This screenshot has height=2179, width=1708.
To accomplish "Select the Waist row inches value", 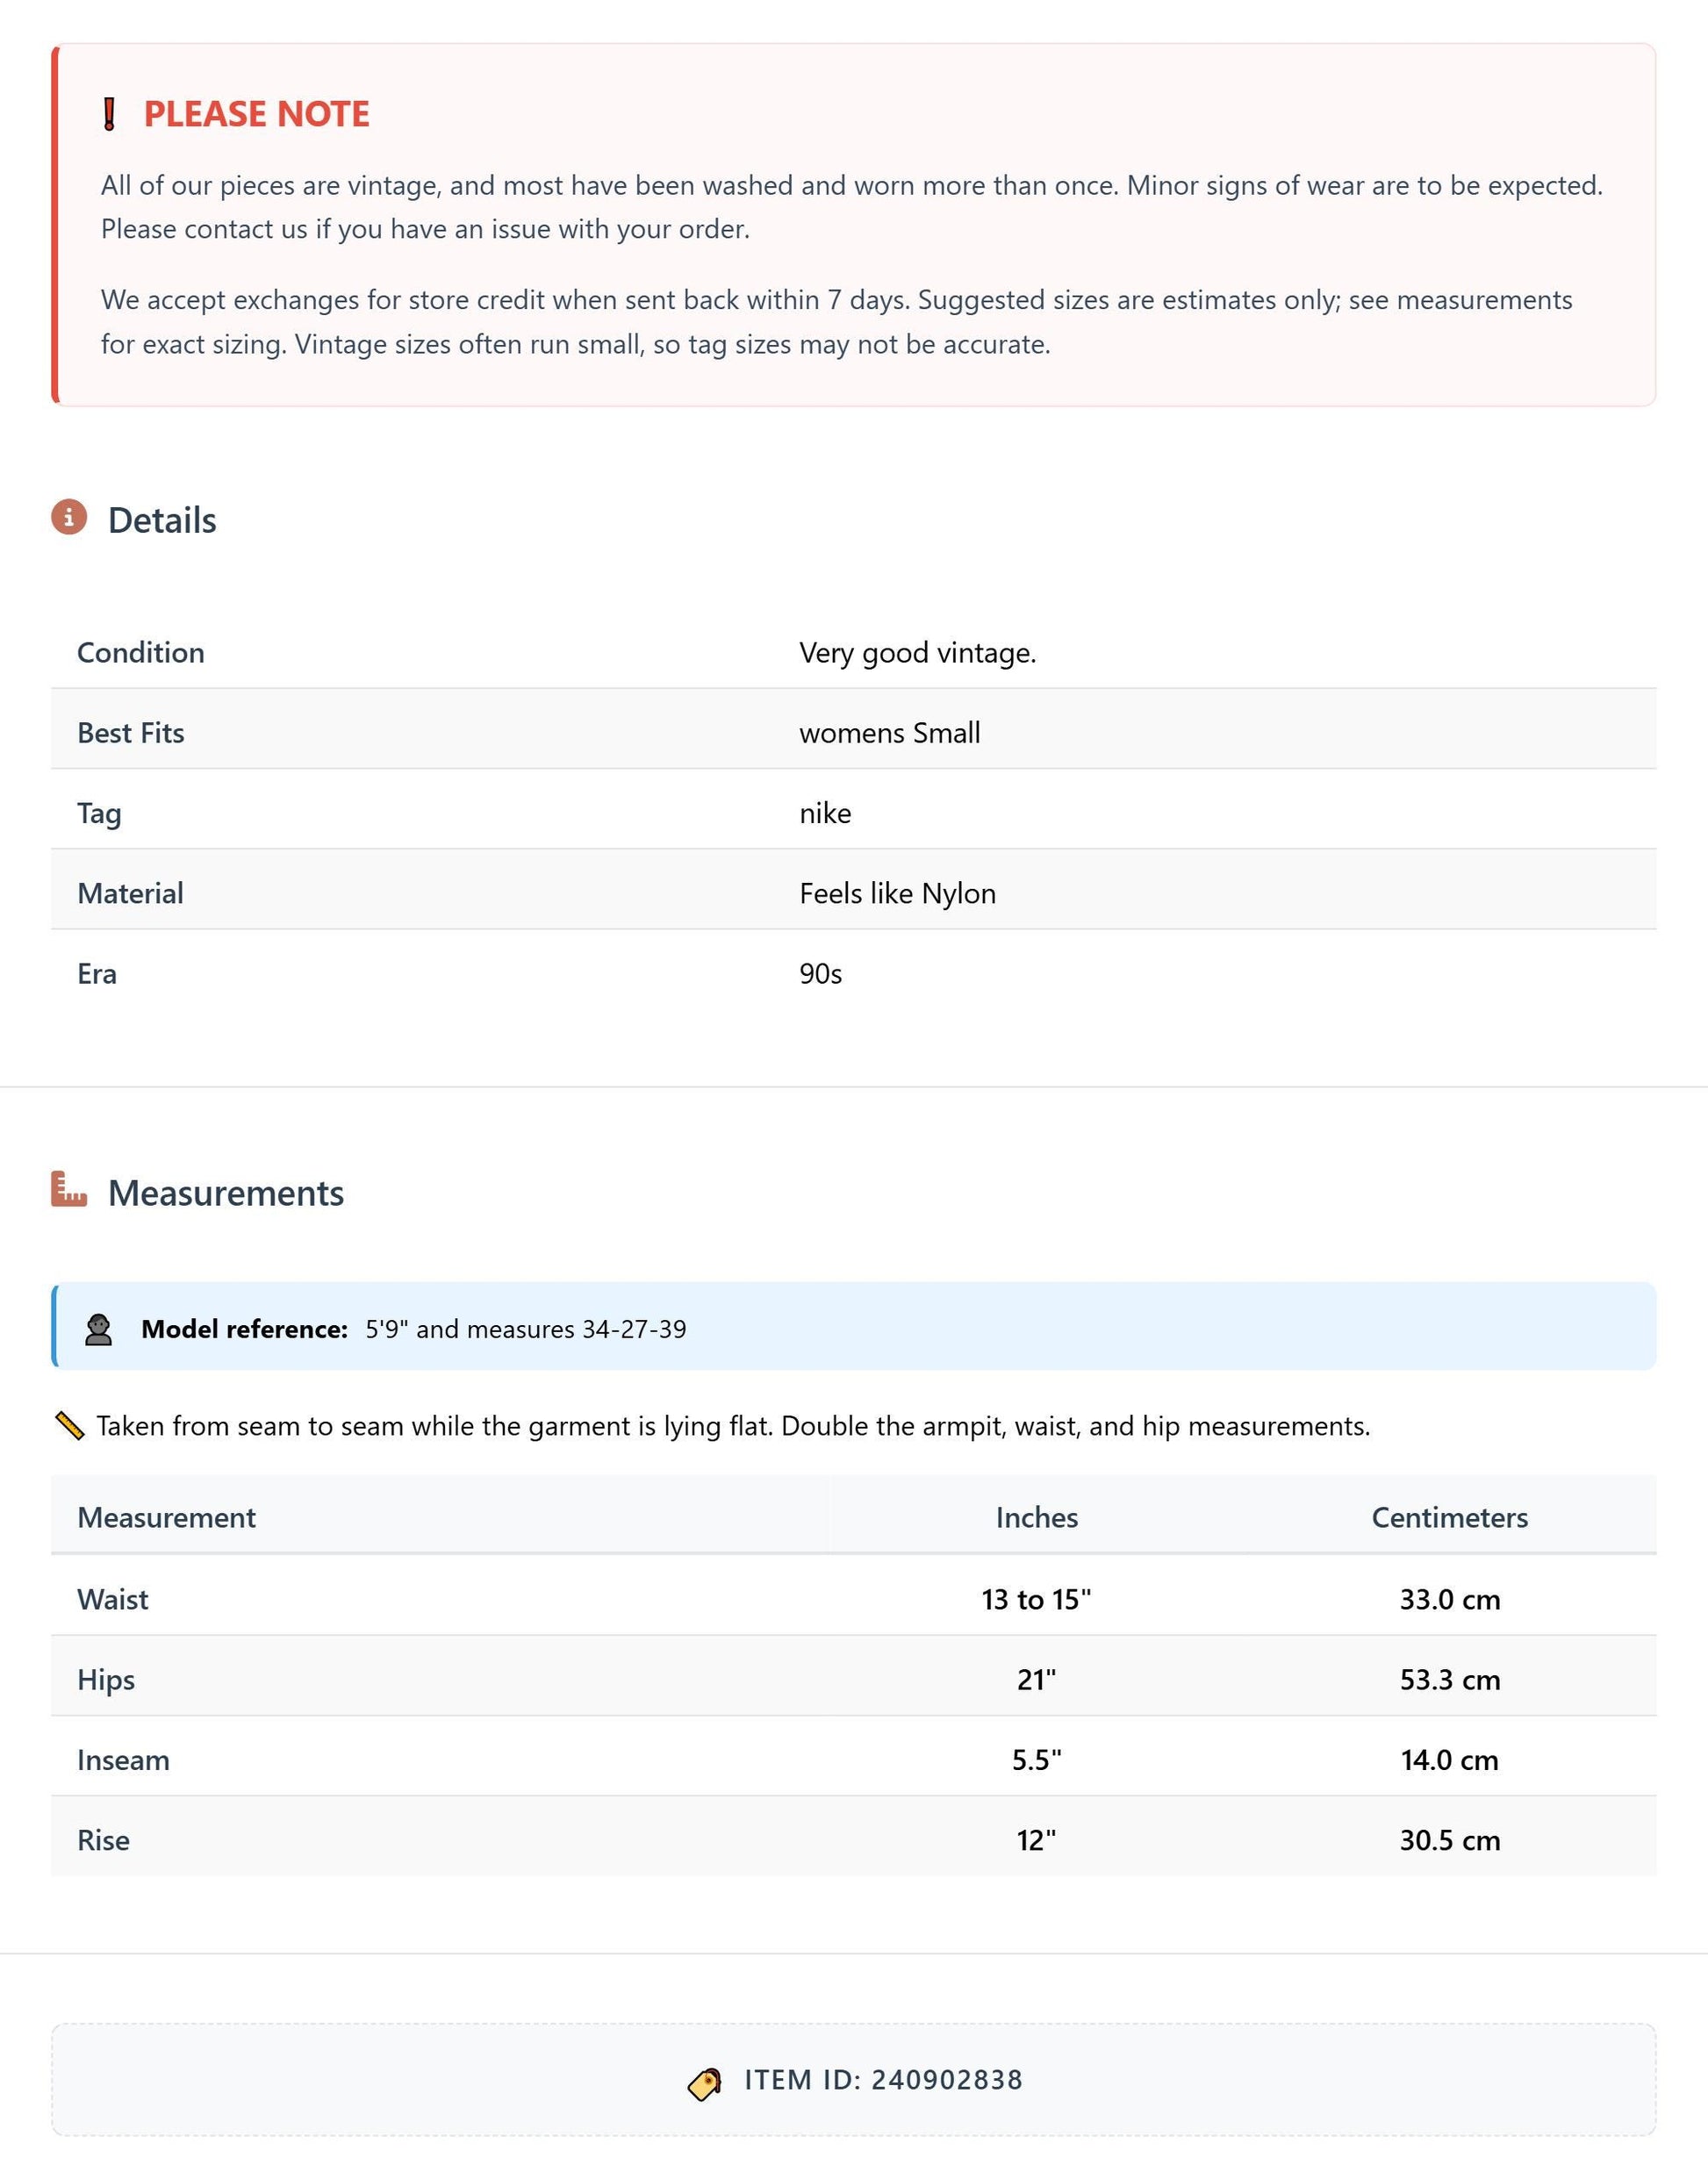I will click(x=1036, y=1599).
